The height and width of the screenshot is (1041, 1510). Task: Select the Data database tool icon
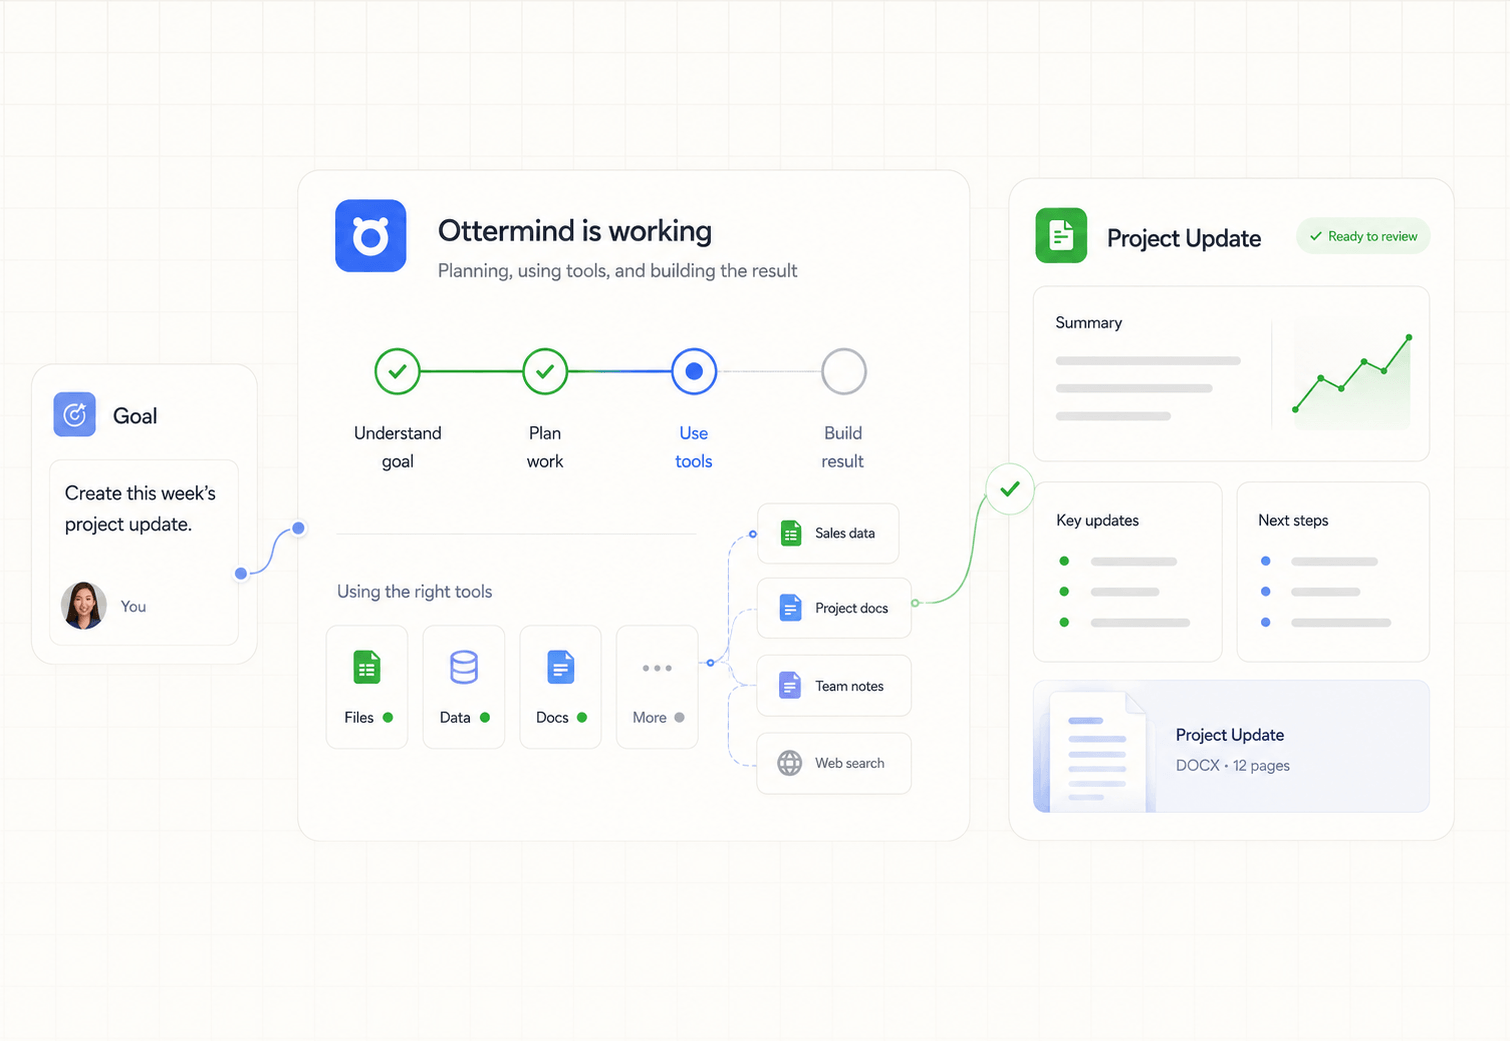464,667
